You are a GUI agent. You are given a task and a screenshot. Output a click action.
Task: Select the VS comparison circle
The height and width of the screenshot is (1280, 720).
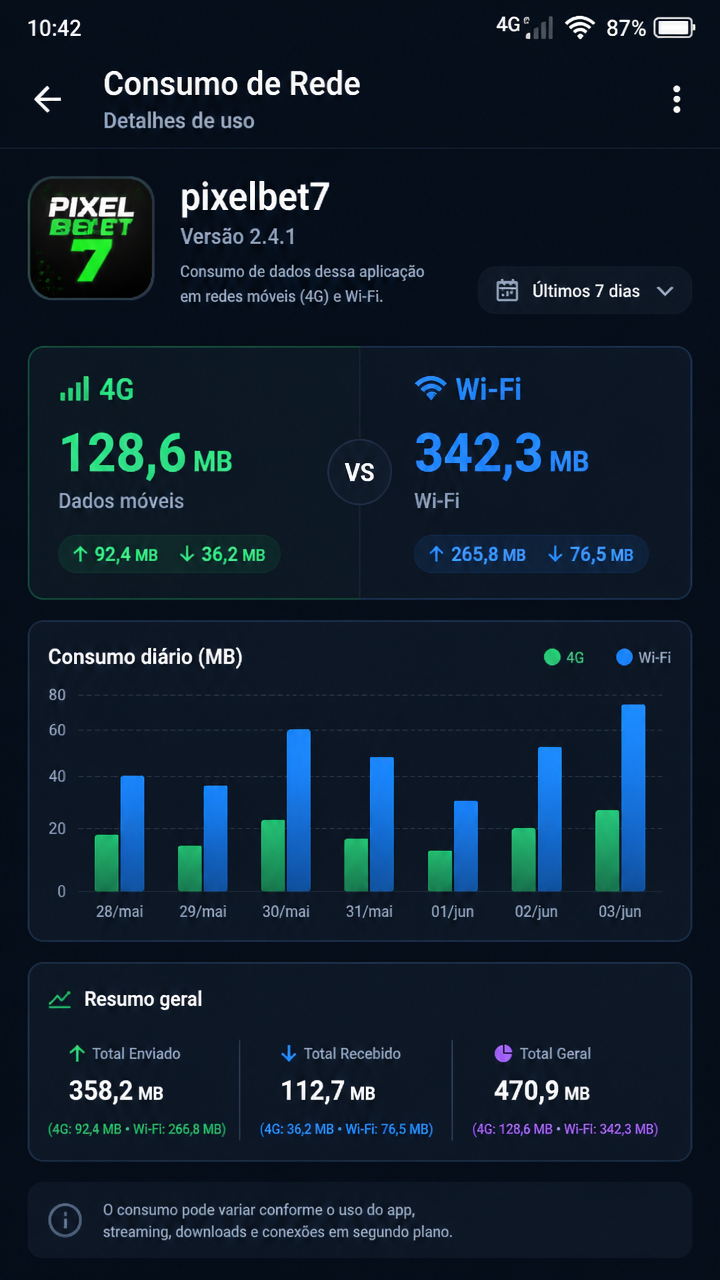click(359, 473)
